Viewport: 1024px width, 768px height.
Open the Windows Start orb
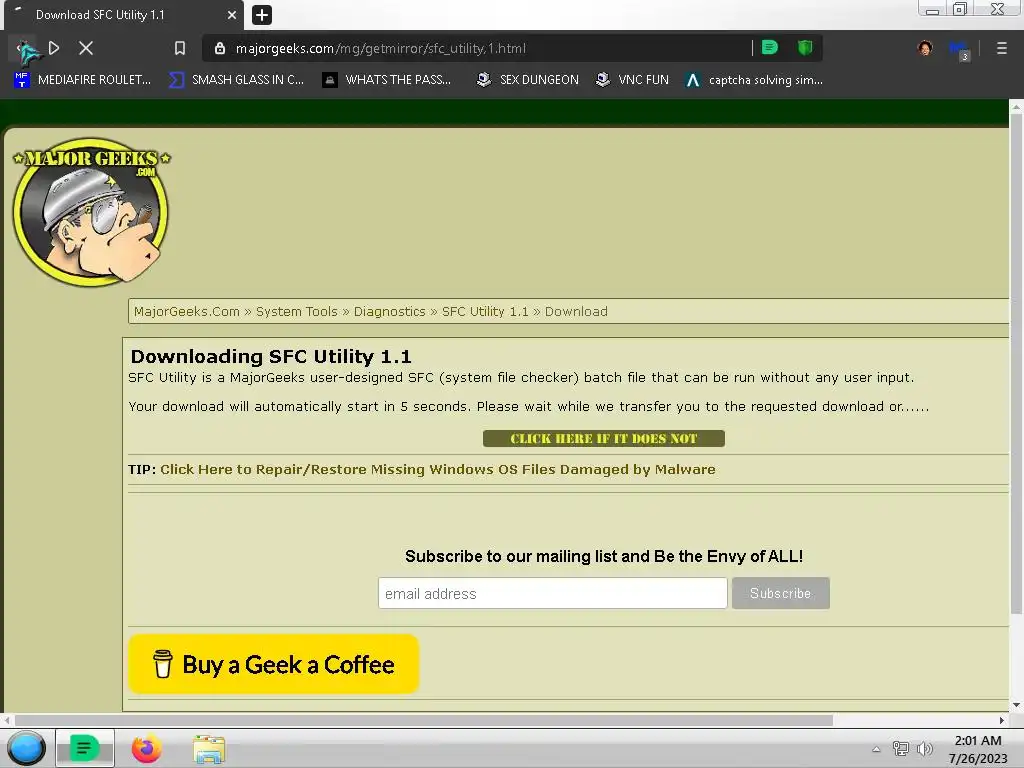click(x=26, y=748)
